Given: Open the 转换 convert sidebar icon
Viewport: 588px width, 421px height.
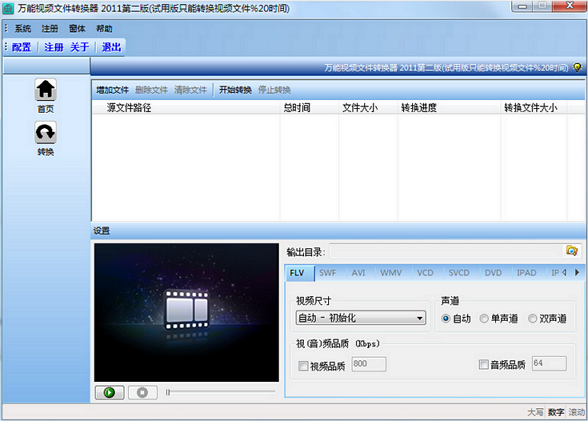Looking at the screenshot, I should [x=45, y=132].
